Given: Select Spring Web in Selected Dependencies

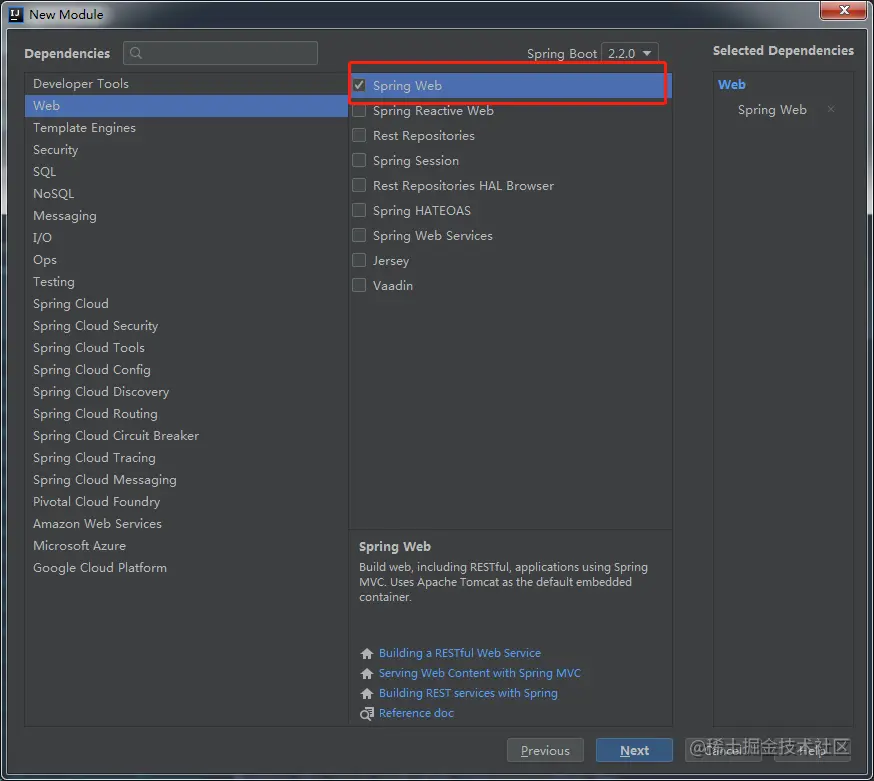Looking at the screenshot, I should [x=772, y=110].
